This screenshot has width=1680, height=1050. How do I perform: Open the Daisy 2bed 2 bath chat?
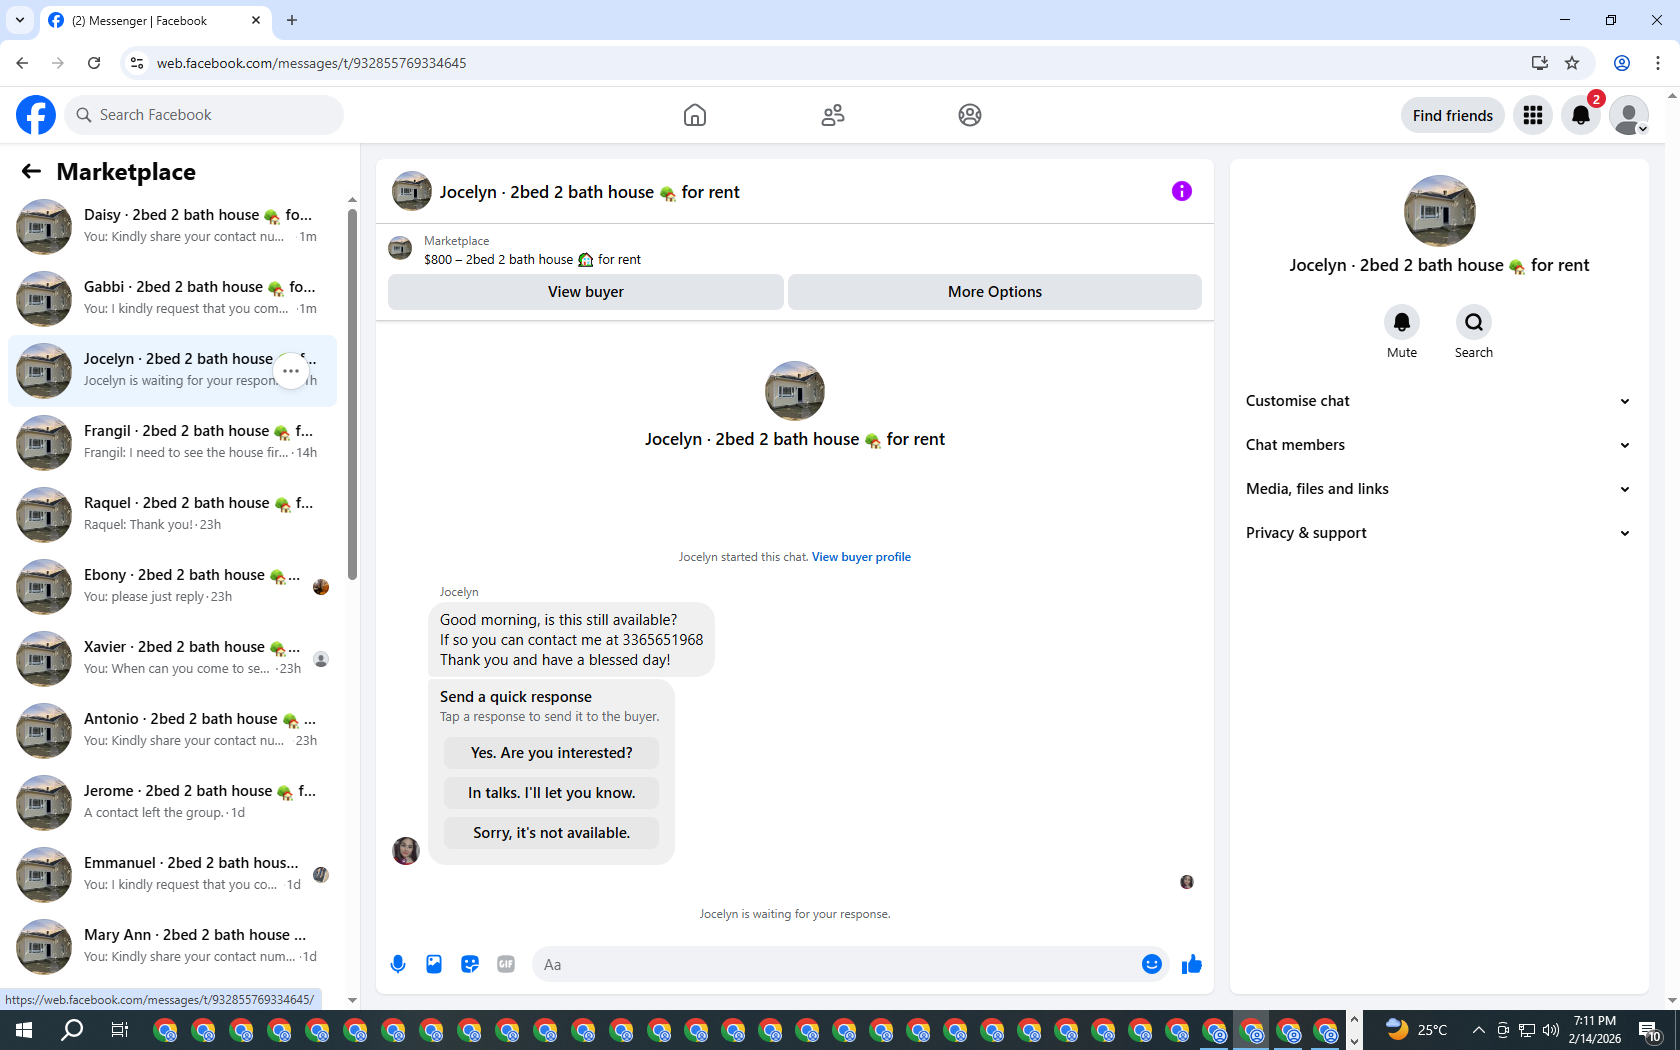click(172, 227)
